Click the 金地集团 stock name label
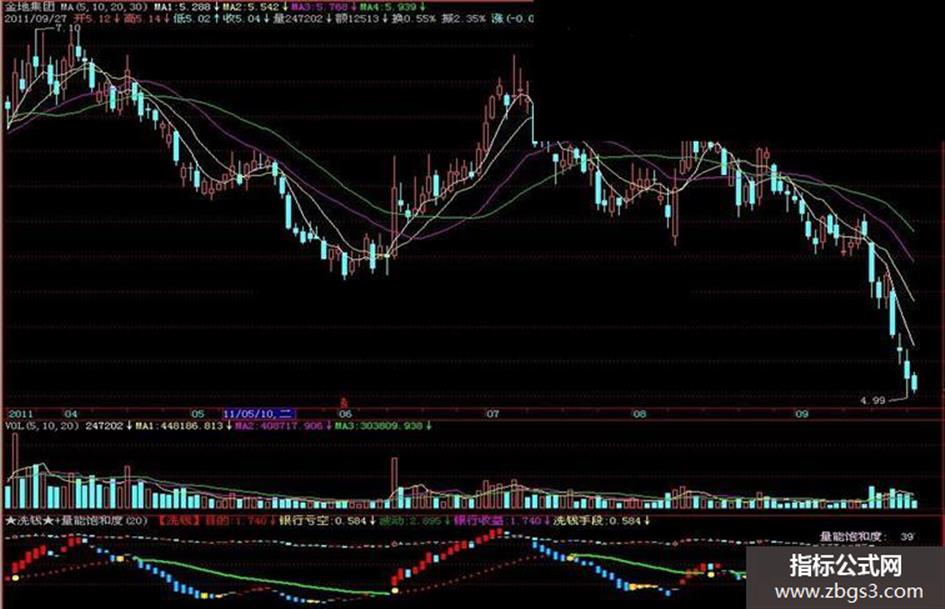Viewport: 945px width, 609px height. pyautogui.click(x=30, y=7)
